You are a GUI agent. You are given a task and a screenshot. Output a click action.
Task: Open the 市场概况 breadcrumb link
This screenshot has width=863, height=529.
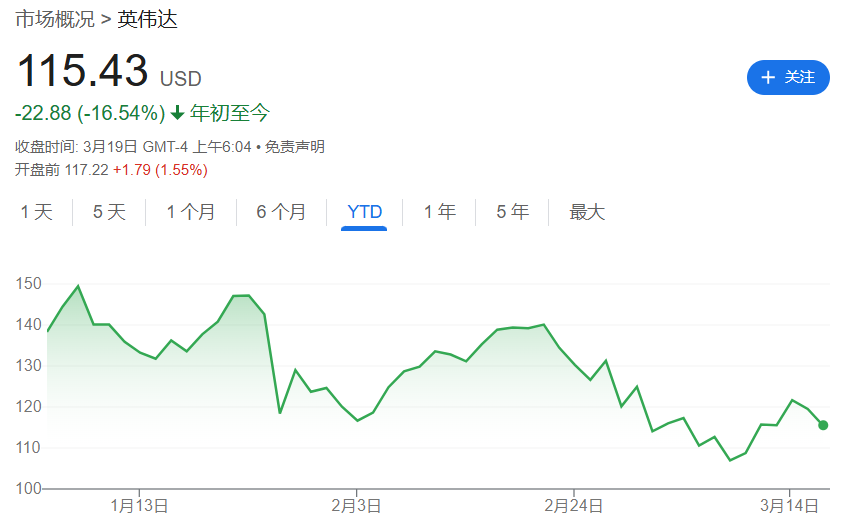click(55, 20)
